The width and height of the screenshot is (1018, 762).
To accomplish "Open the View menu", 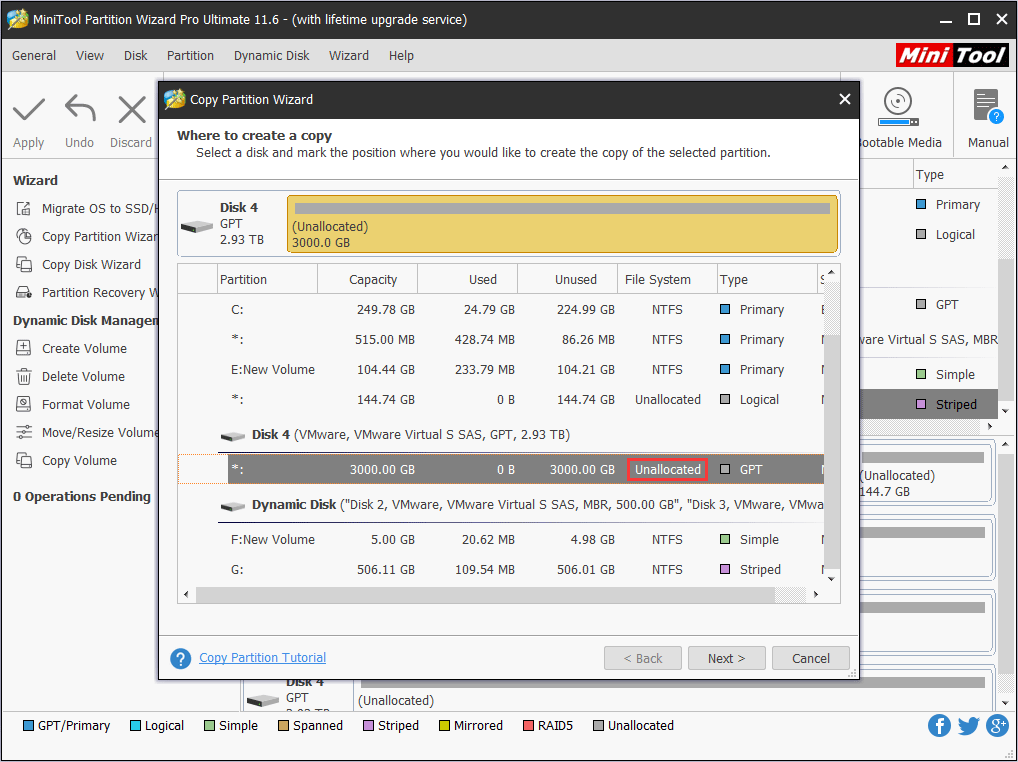I will click(90, 56).
